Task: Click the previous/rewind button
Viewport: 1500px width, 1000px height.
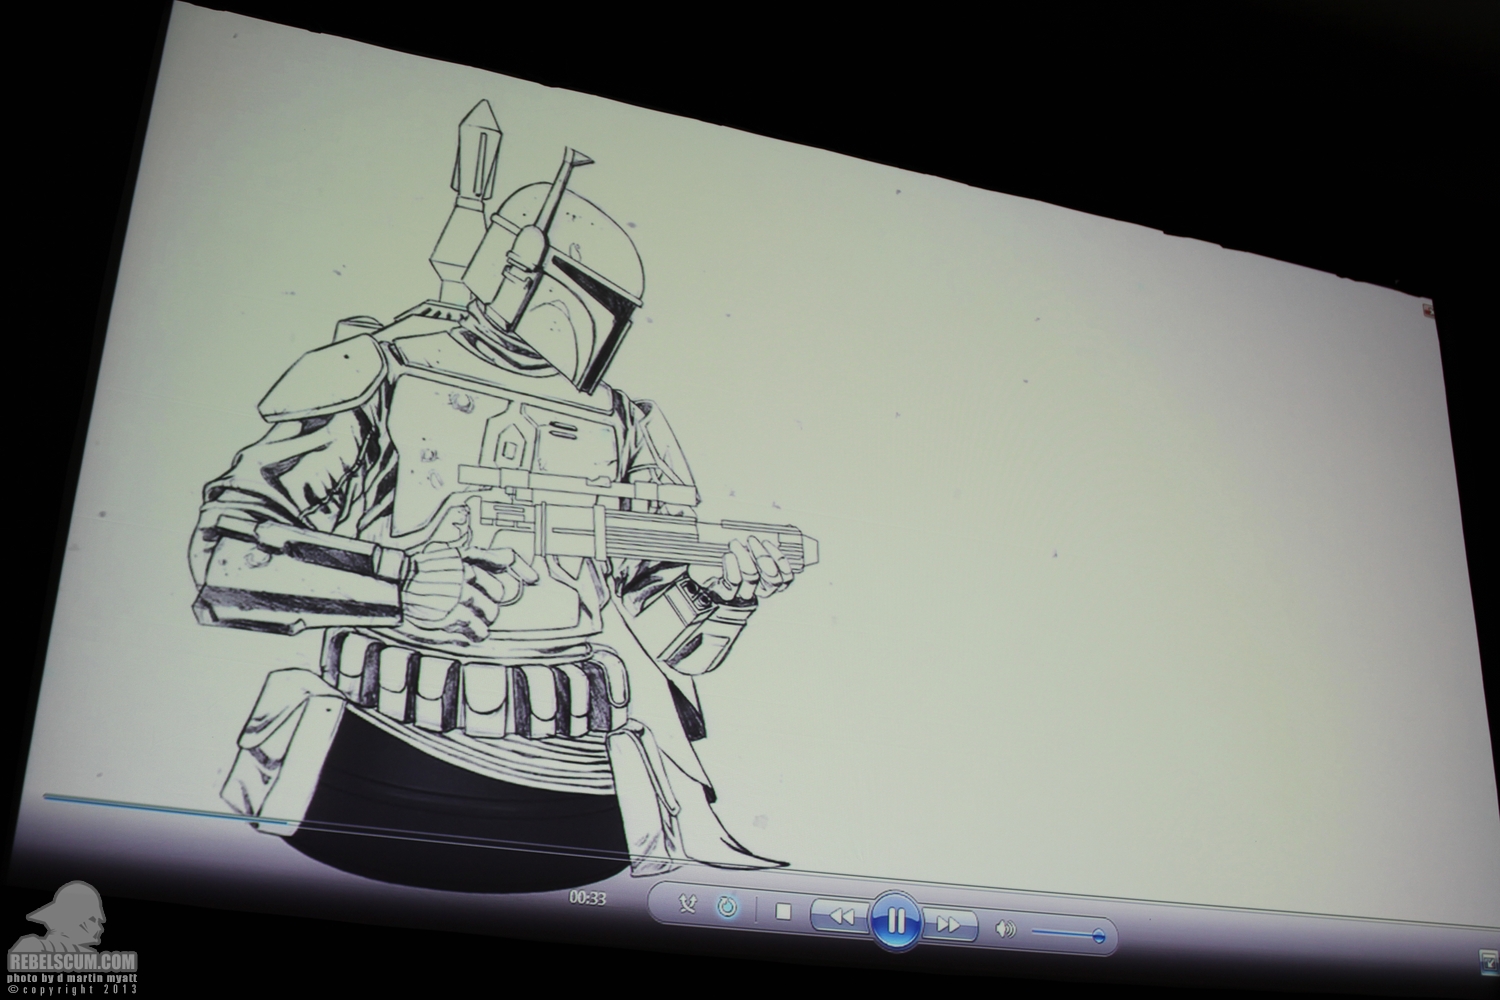Action: tap(841, 915)
